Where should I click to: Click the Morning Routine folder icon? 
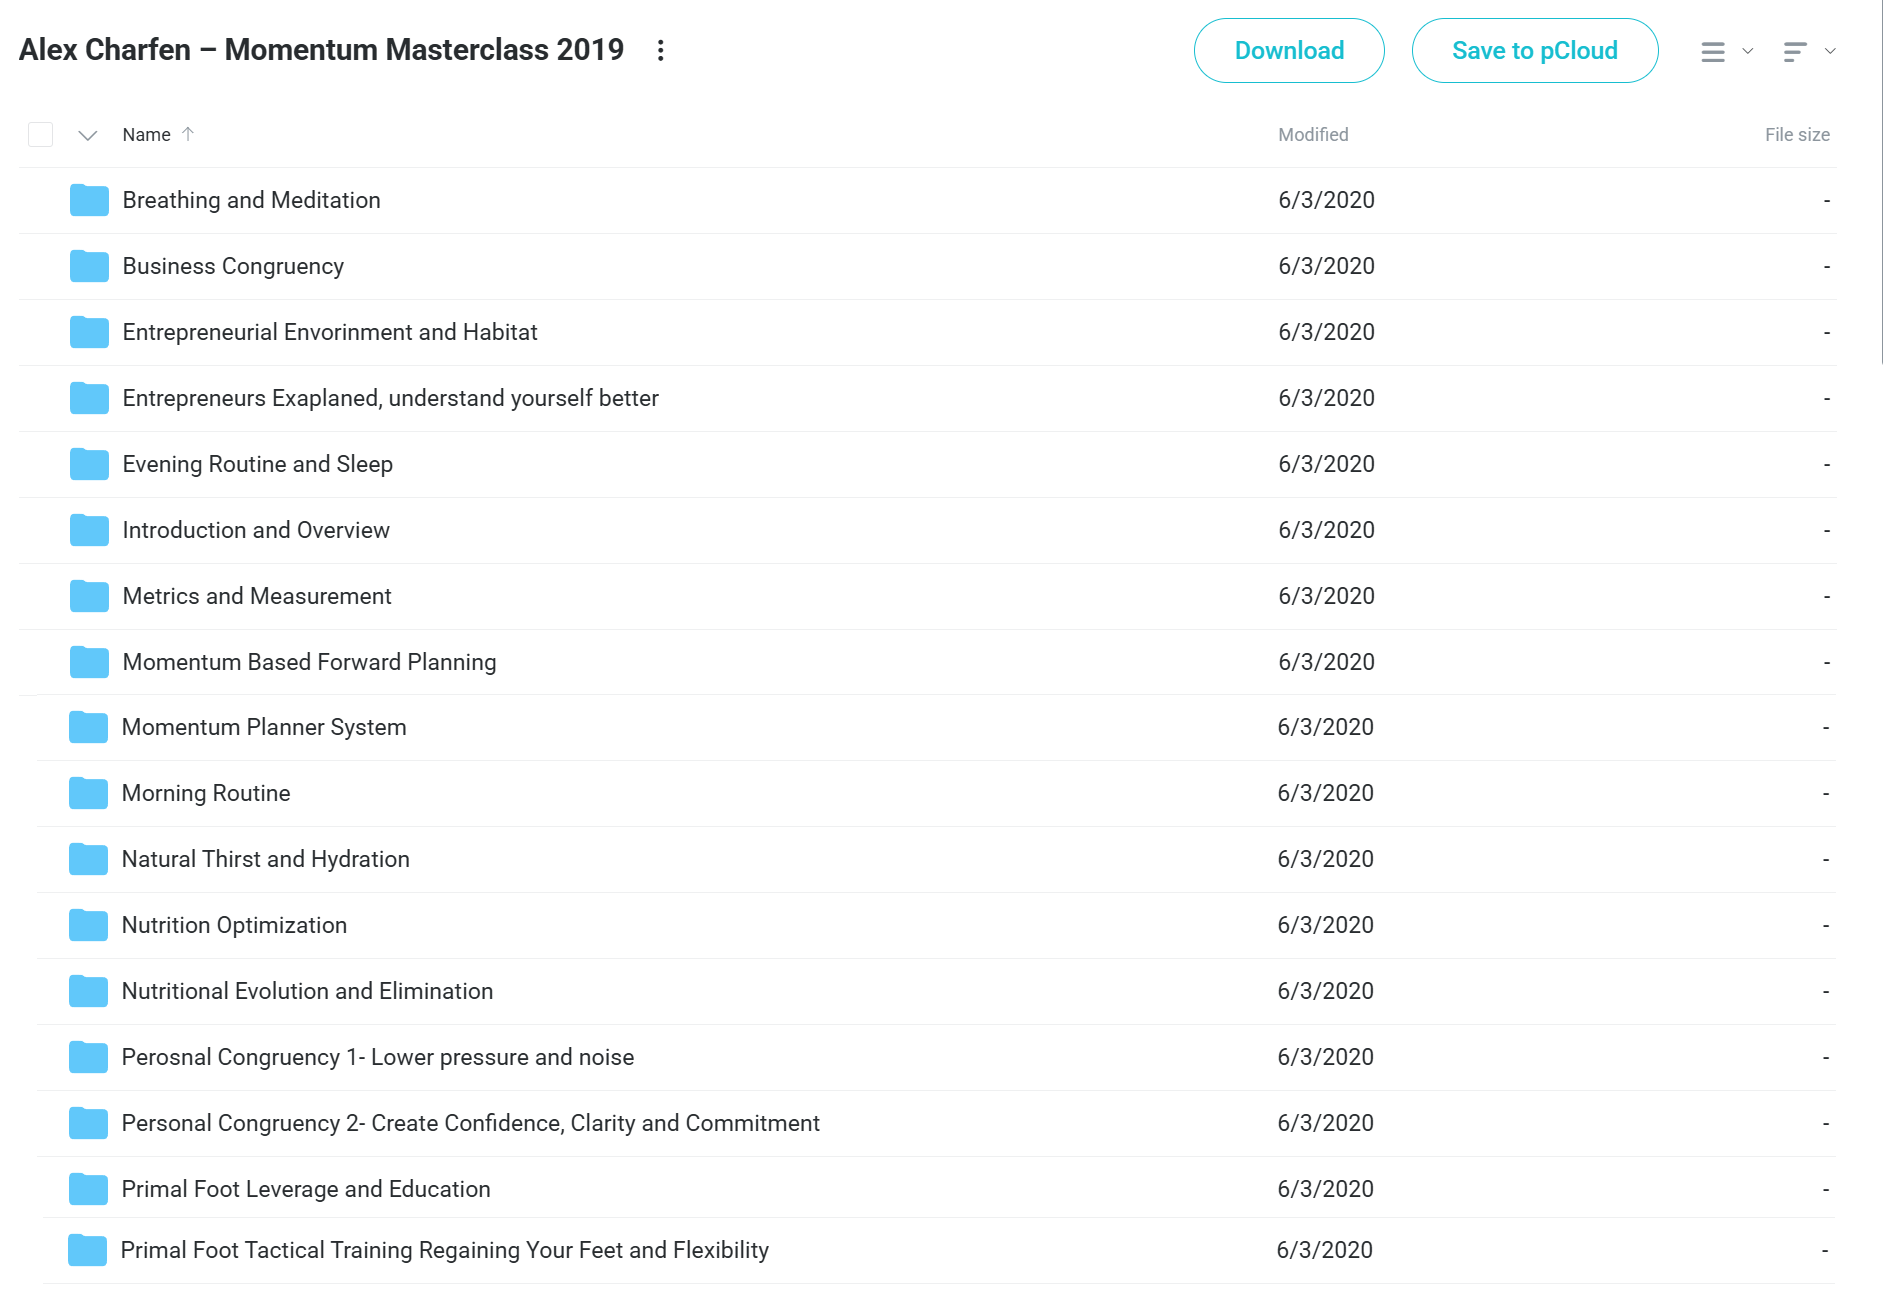[x=88, y=793]
